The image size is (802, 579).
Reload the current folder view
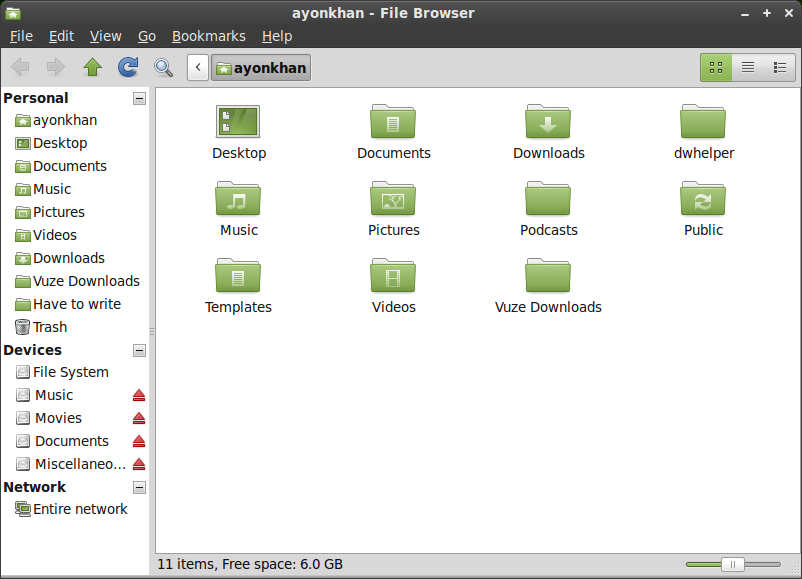click(128, 67)
